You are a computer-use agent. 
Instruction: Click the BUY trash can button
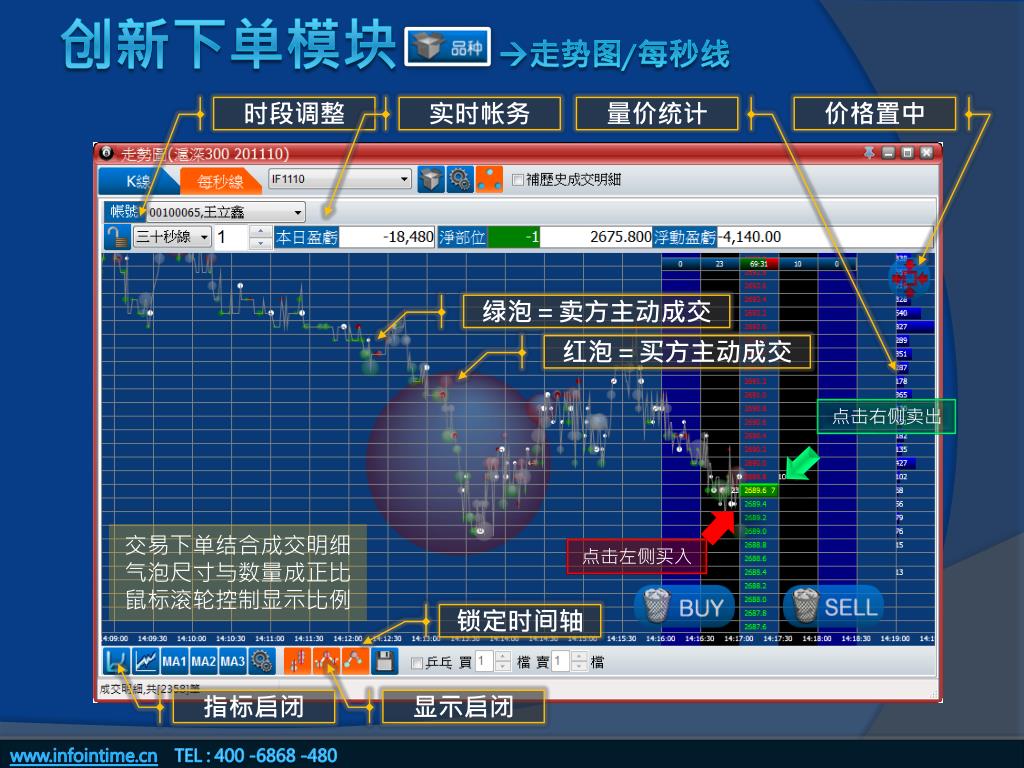coord(685,606)
